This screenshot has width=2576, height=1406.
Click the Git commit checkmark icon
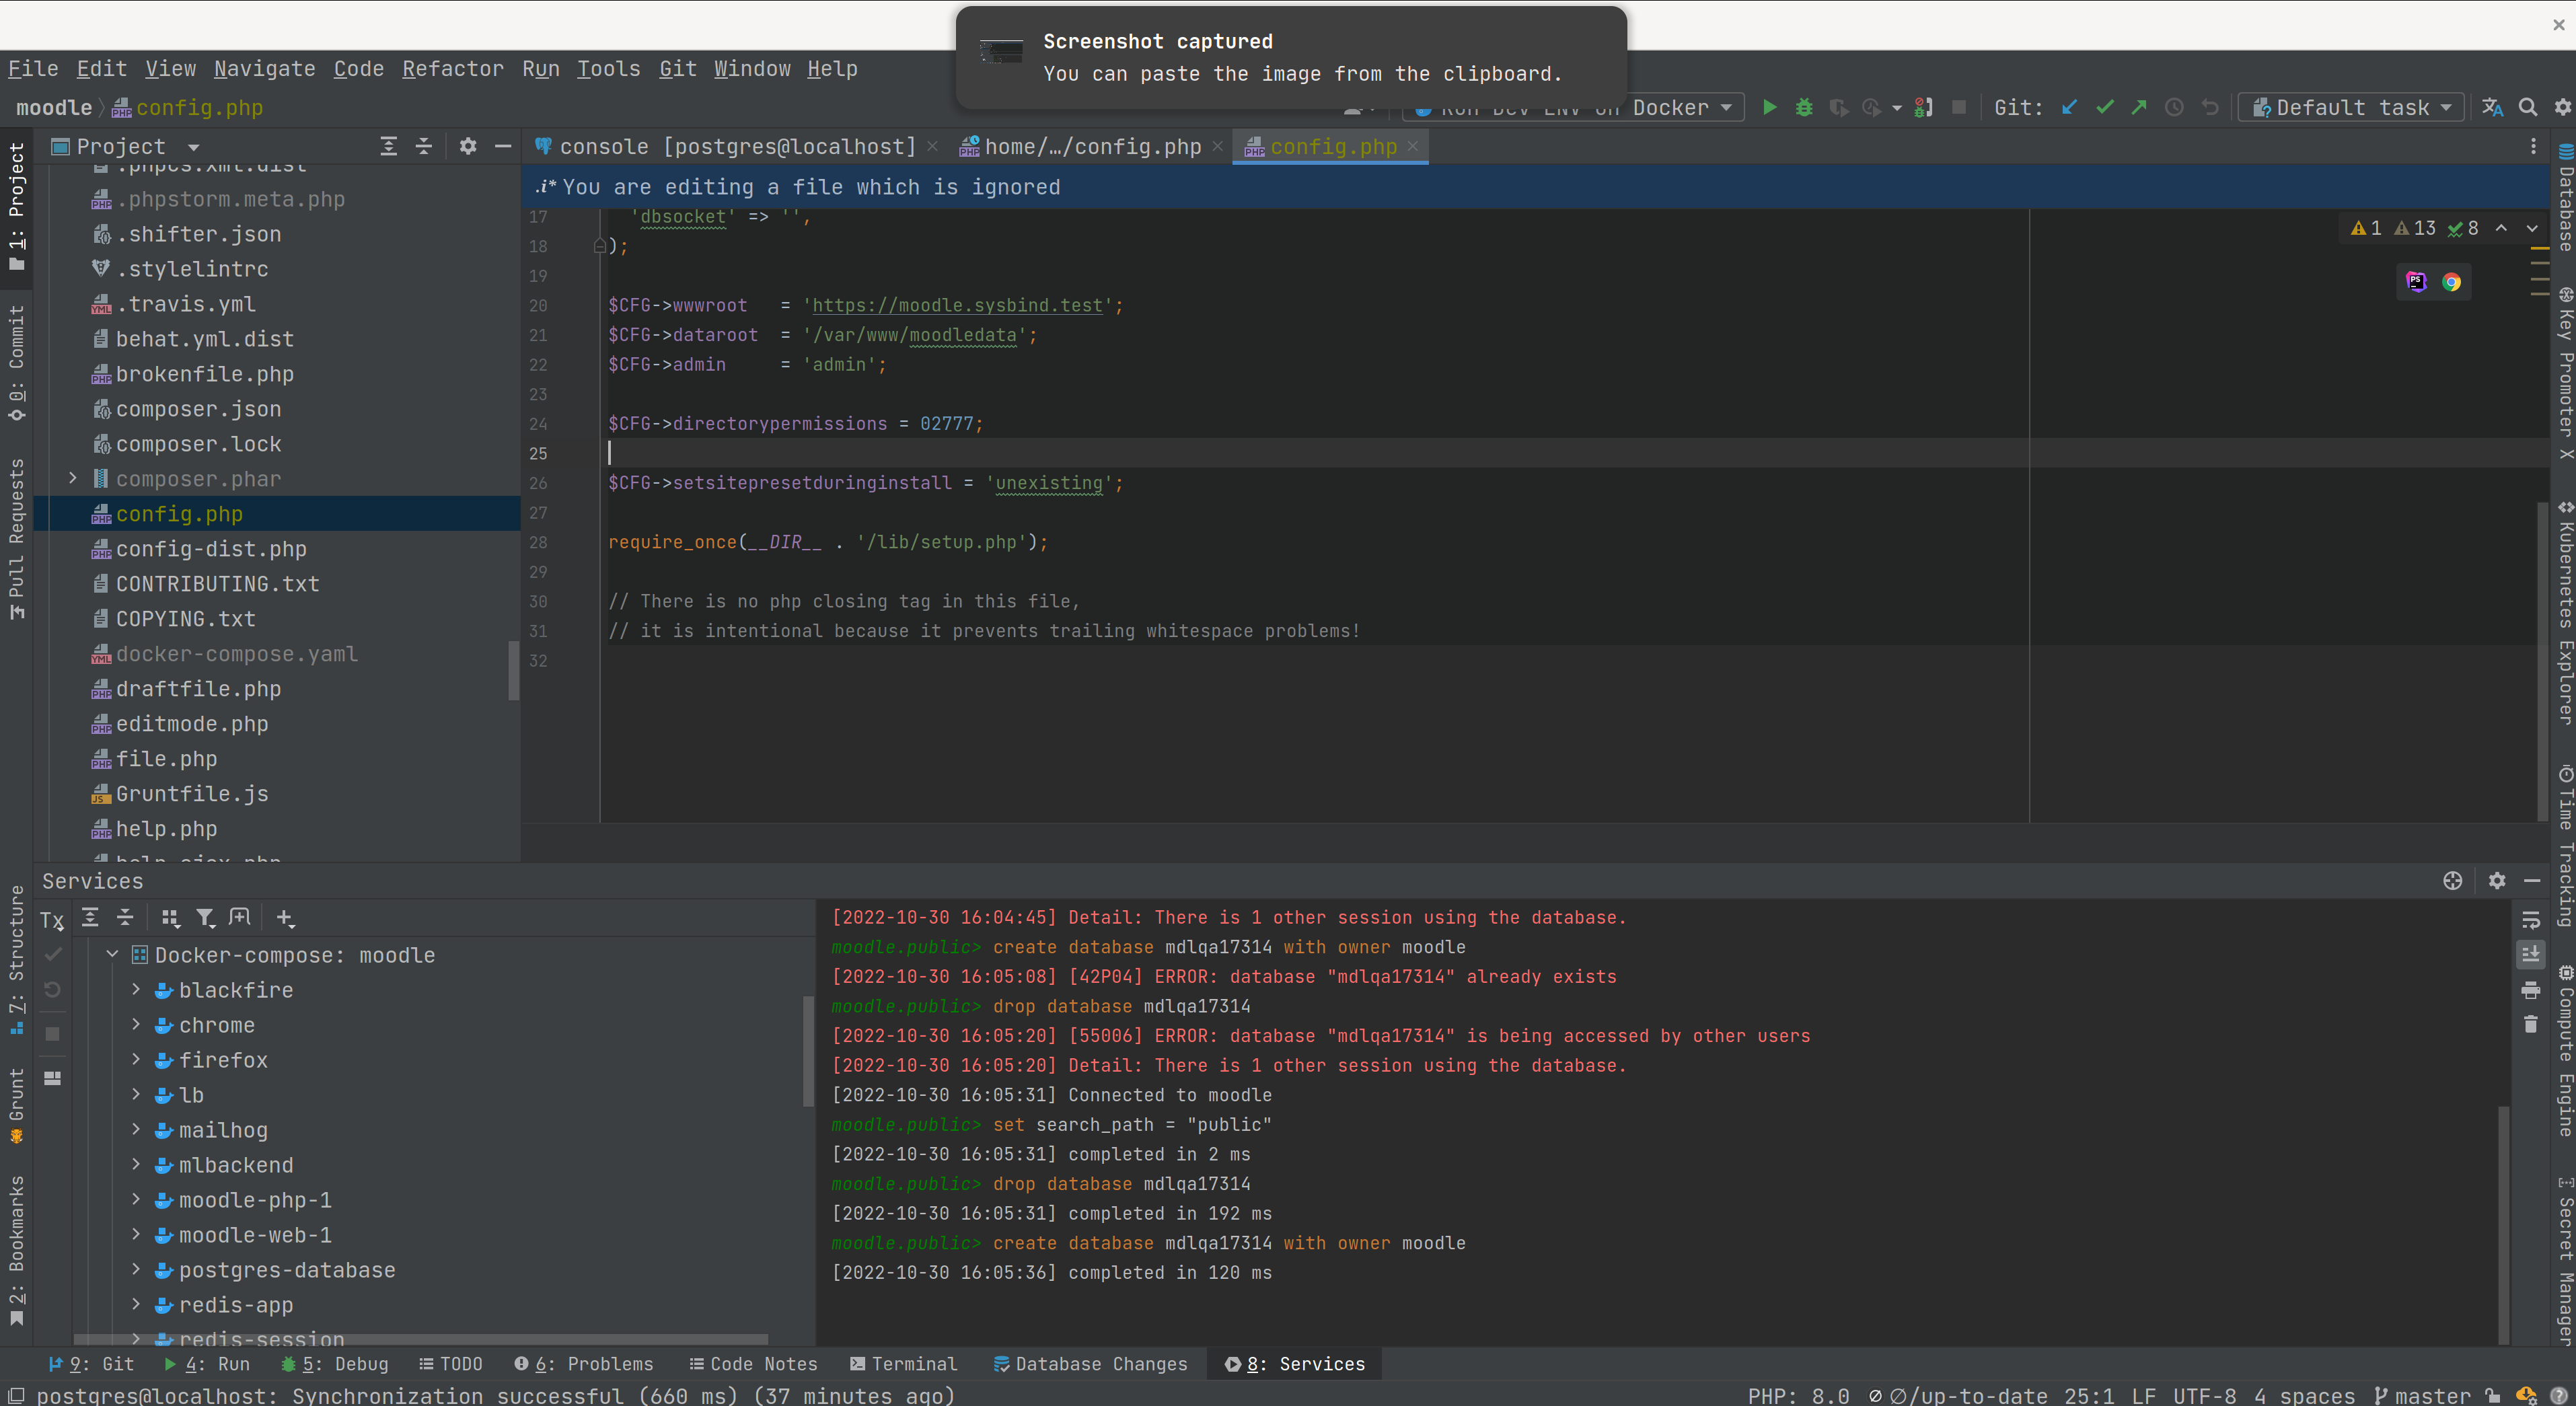tap(2104, 107)
